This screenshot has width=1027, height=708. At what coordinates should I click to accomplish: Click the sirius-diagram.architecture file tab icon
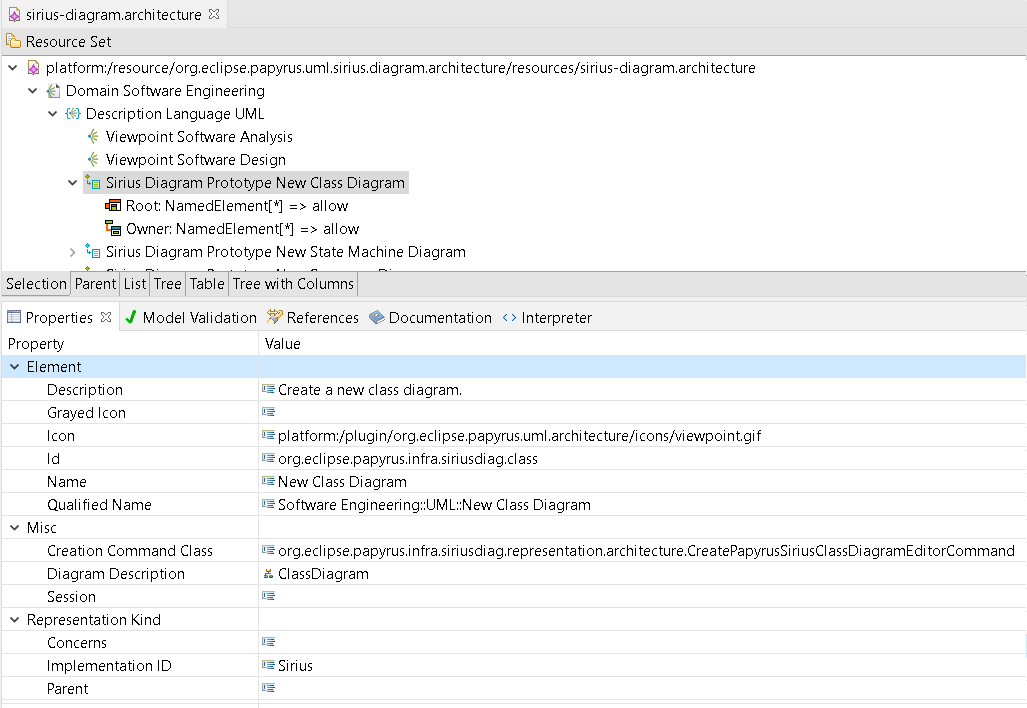pyautogui.click(x=14, y=14)
